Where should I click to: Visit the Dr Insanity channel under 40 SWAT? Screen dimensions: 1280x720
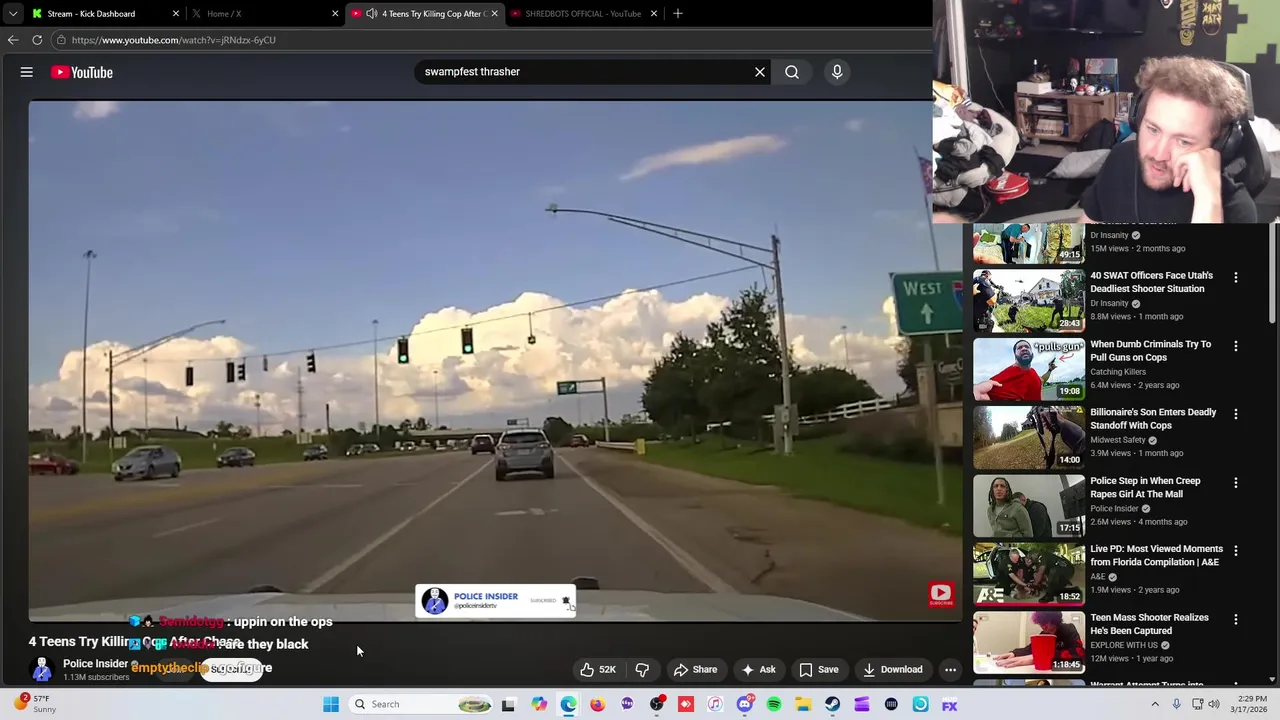coord(1109,303)
